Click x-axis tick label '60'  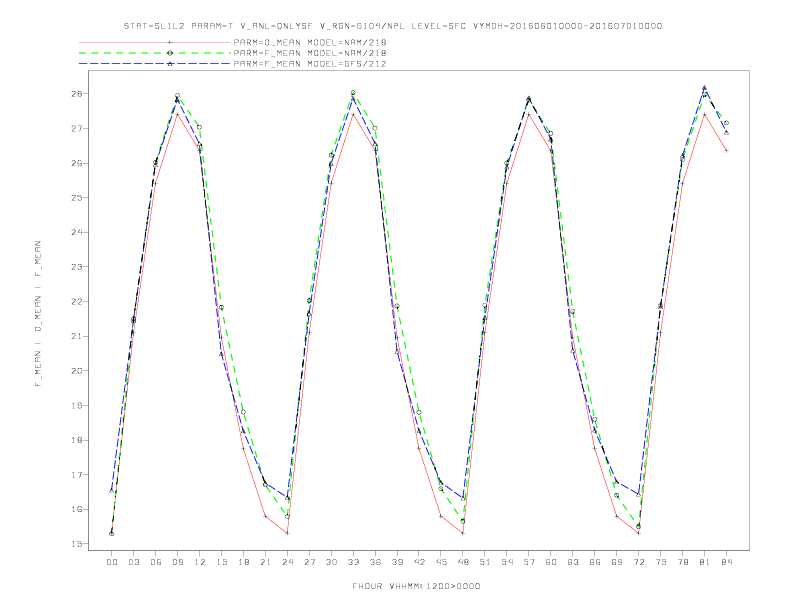pyautogui.click(x=551, y=562)
